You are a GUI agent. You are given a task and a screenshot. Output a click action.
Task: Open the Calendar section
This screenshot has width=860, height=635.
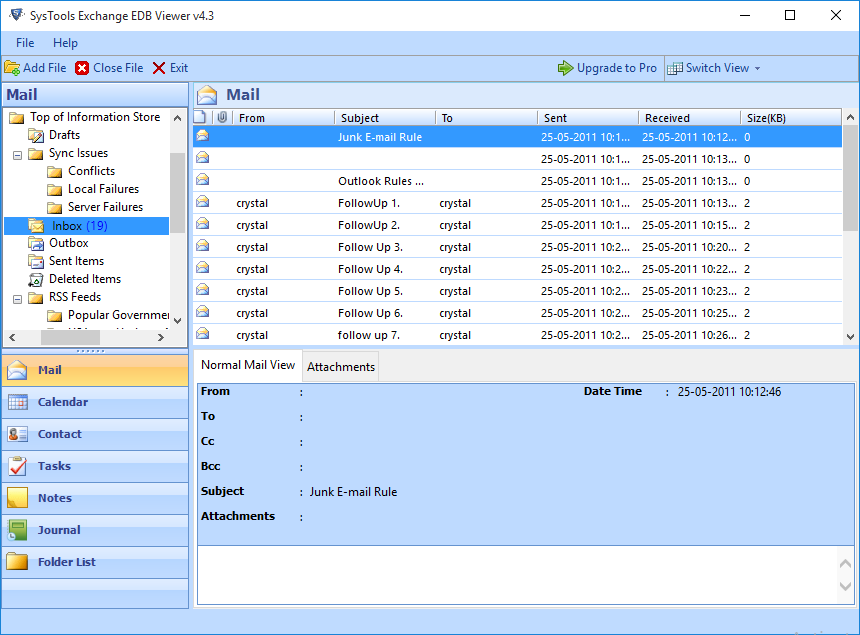(x=95, y=402)
